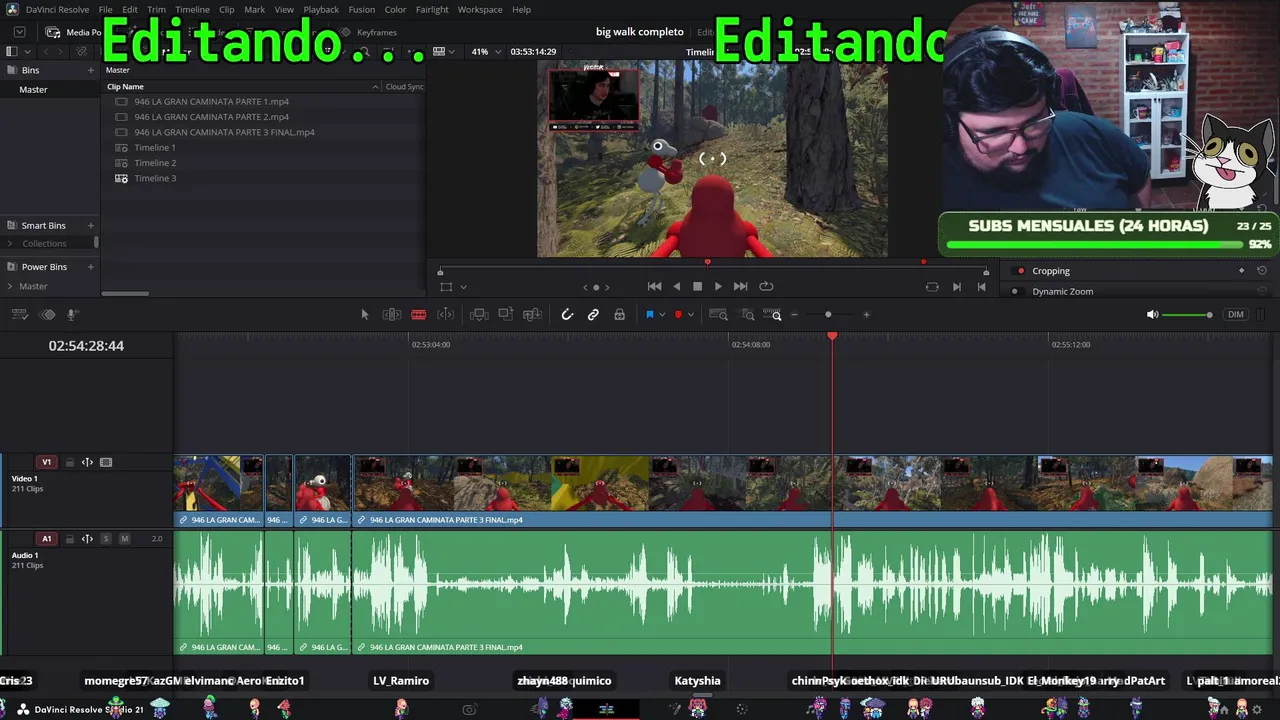
Task: Open the viewer transform overlay dropdown
Action: (463, 287)
